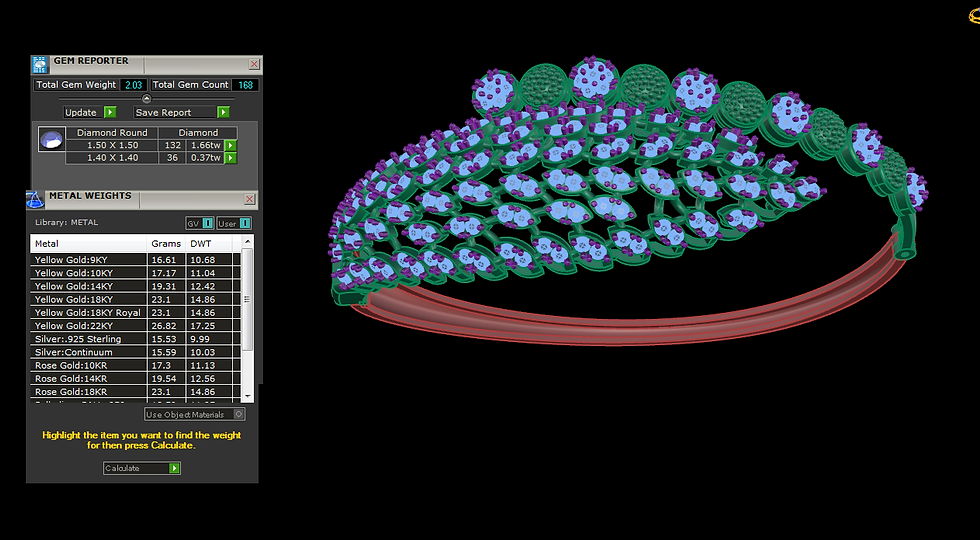Image resolution: width=980 pixels, height=540 pixels.
Task: Select the Yellow Gold:14KY row
Action: 136,286
